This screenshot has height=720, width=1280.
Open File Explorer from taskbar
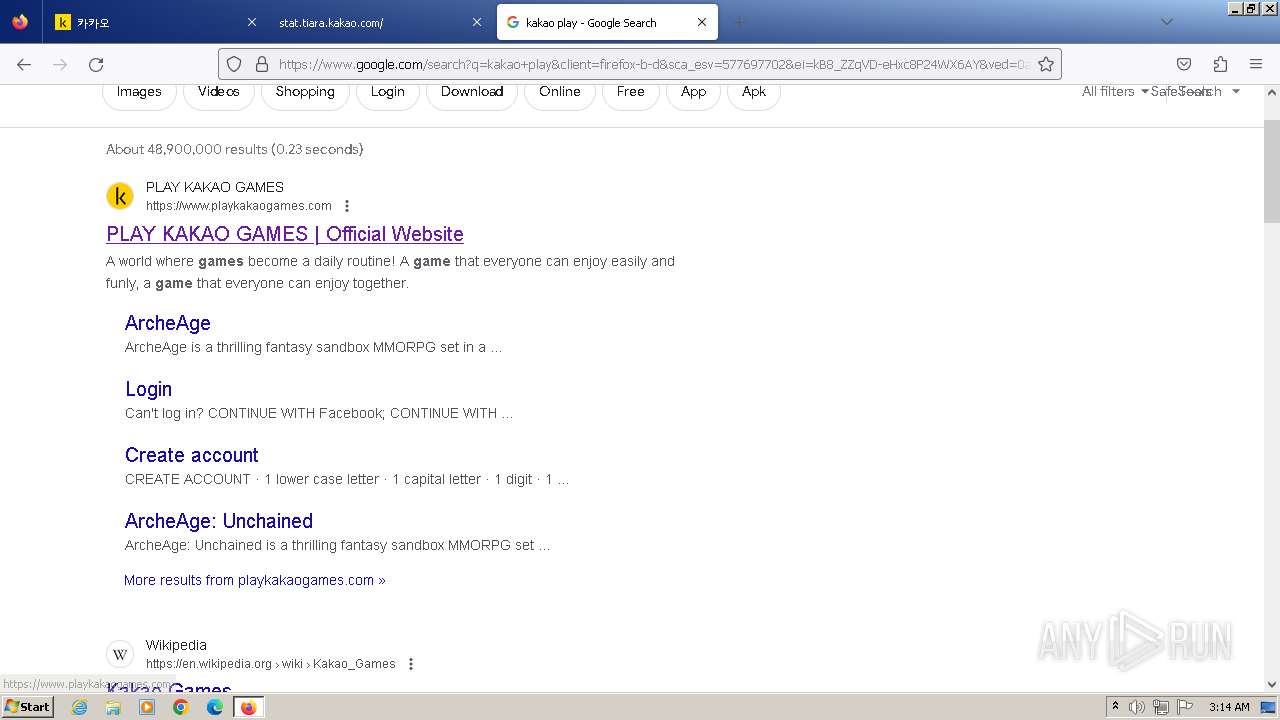pyautogui.click(x=113, y=707)
